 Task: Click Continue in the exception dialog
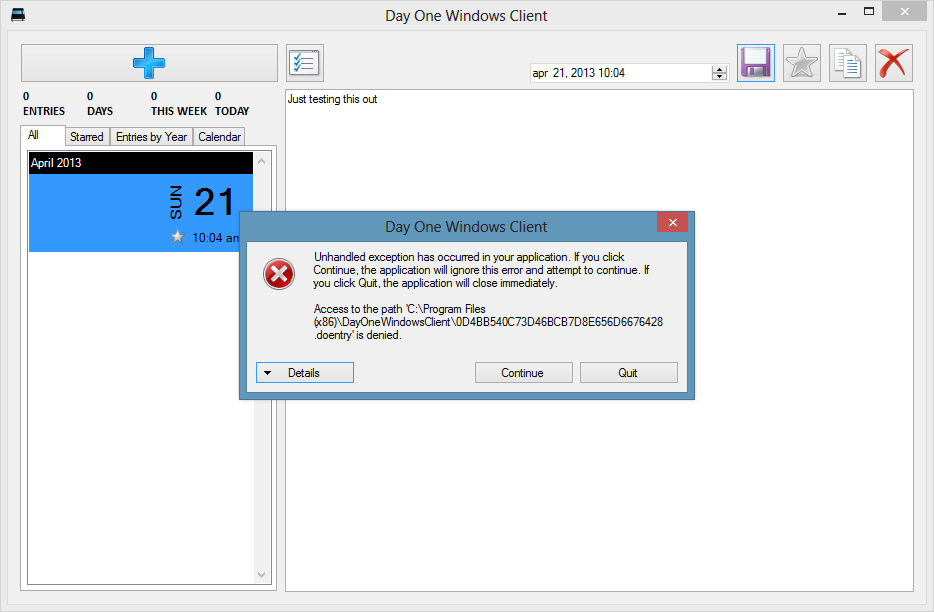pos(523,372)
